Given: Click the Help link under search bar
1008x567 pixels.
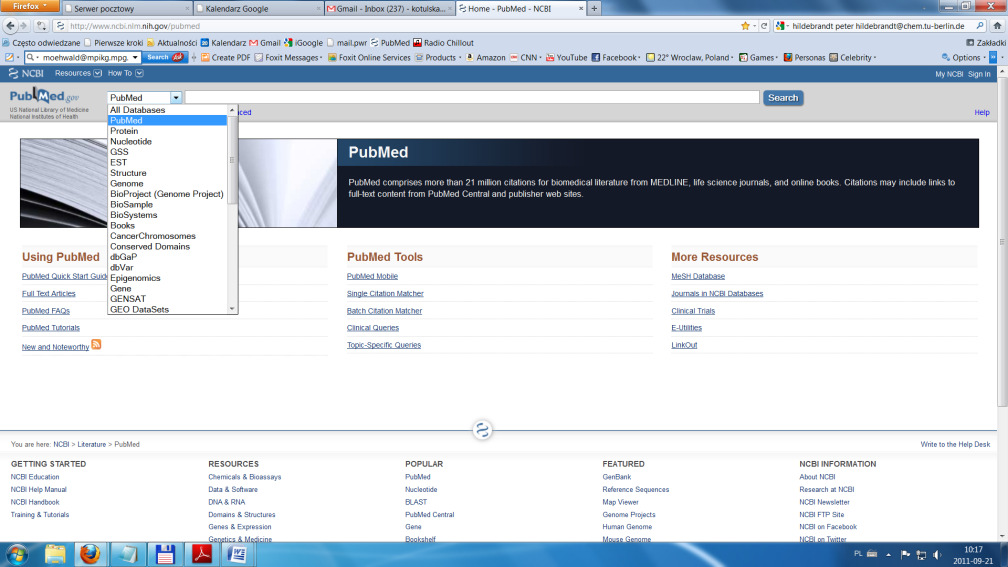Looking at the screenshot, I should pos(982,112).
